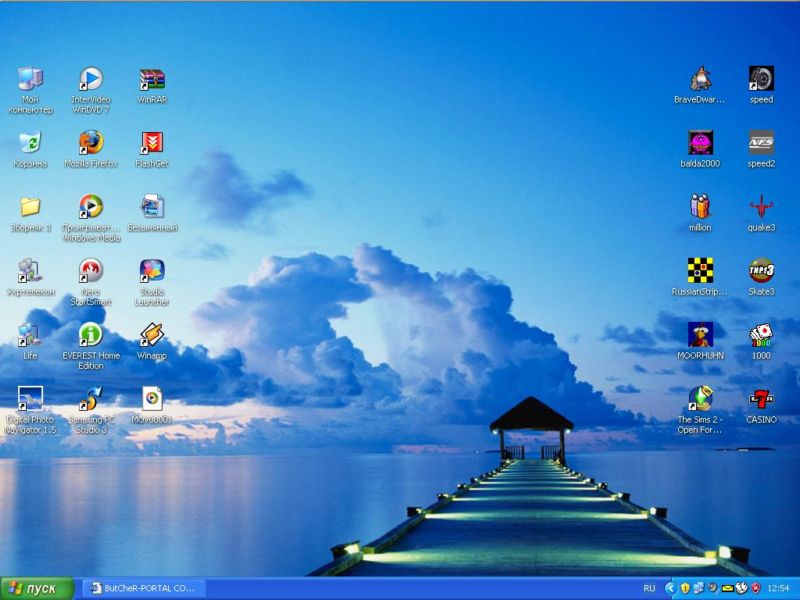Click the balda2000 game icon

(x=700, y=143)
